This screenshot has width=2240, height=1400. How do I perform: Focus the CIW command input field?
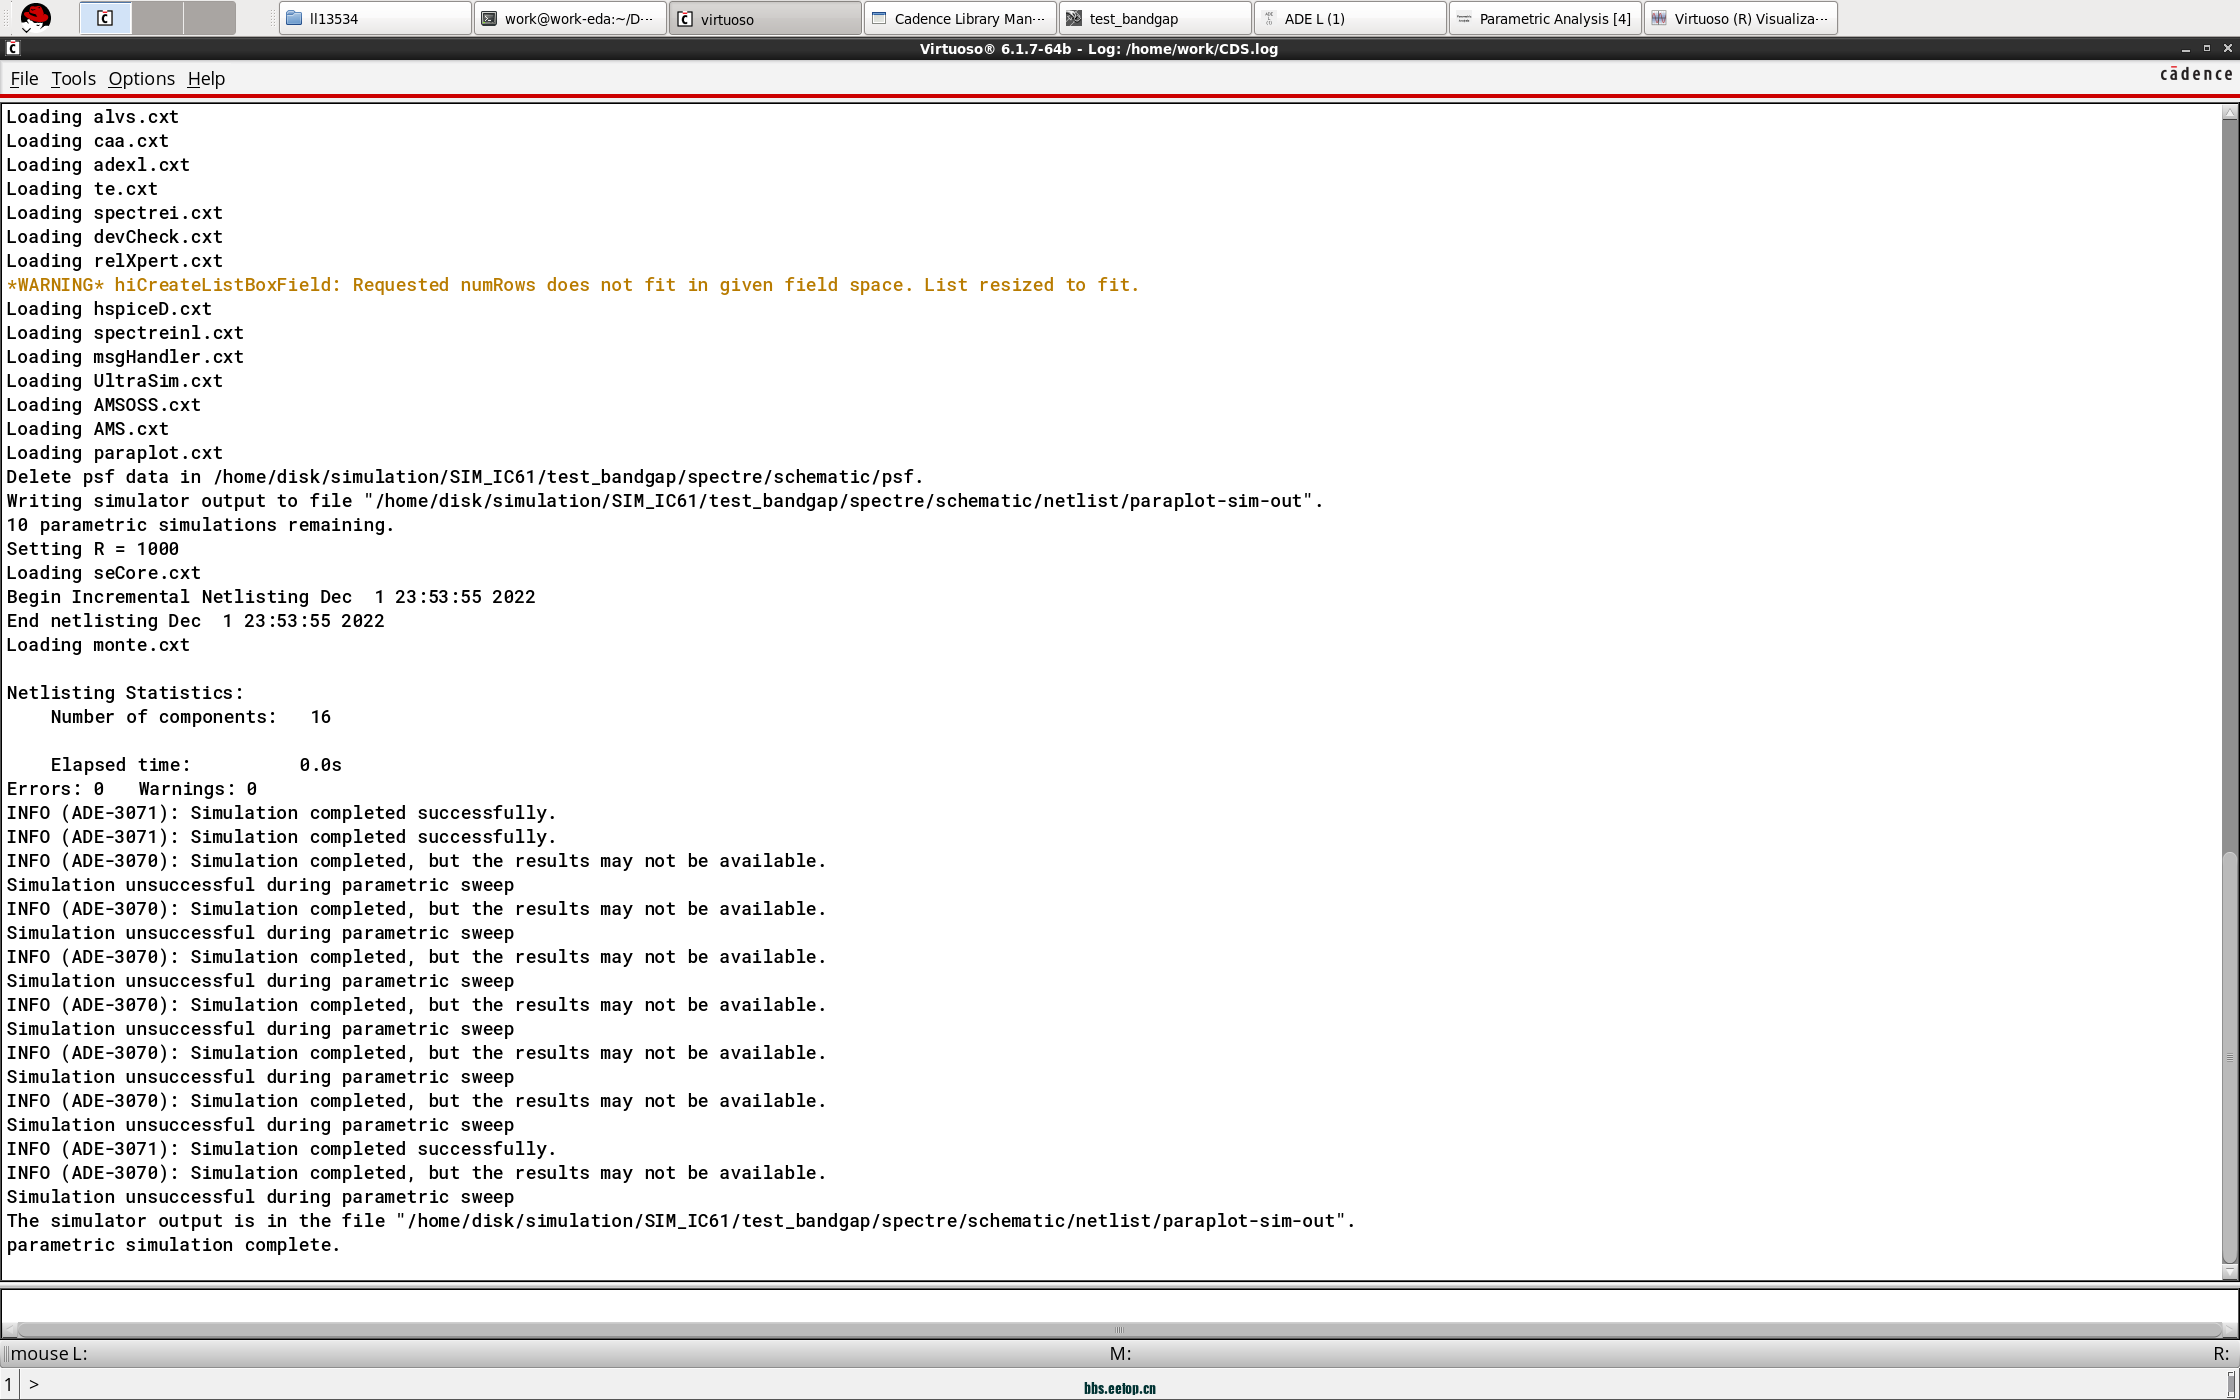(1119, 1305)
